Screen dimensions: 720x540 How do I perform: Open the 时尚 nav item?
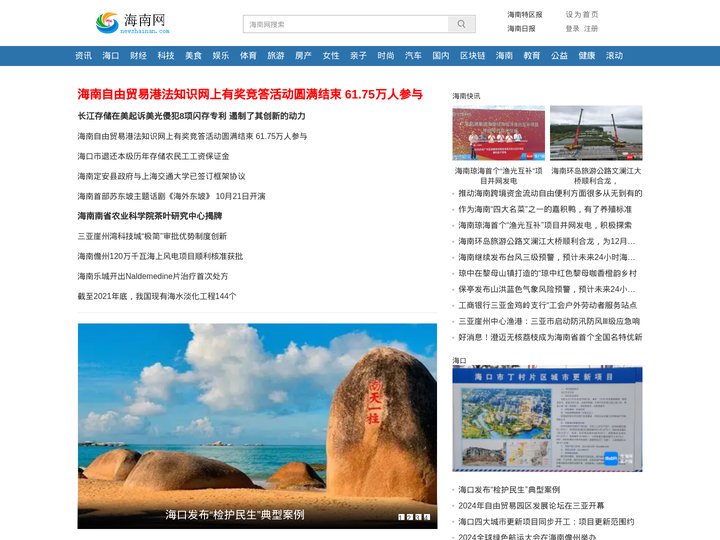click(386, 56)
